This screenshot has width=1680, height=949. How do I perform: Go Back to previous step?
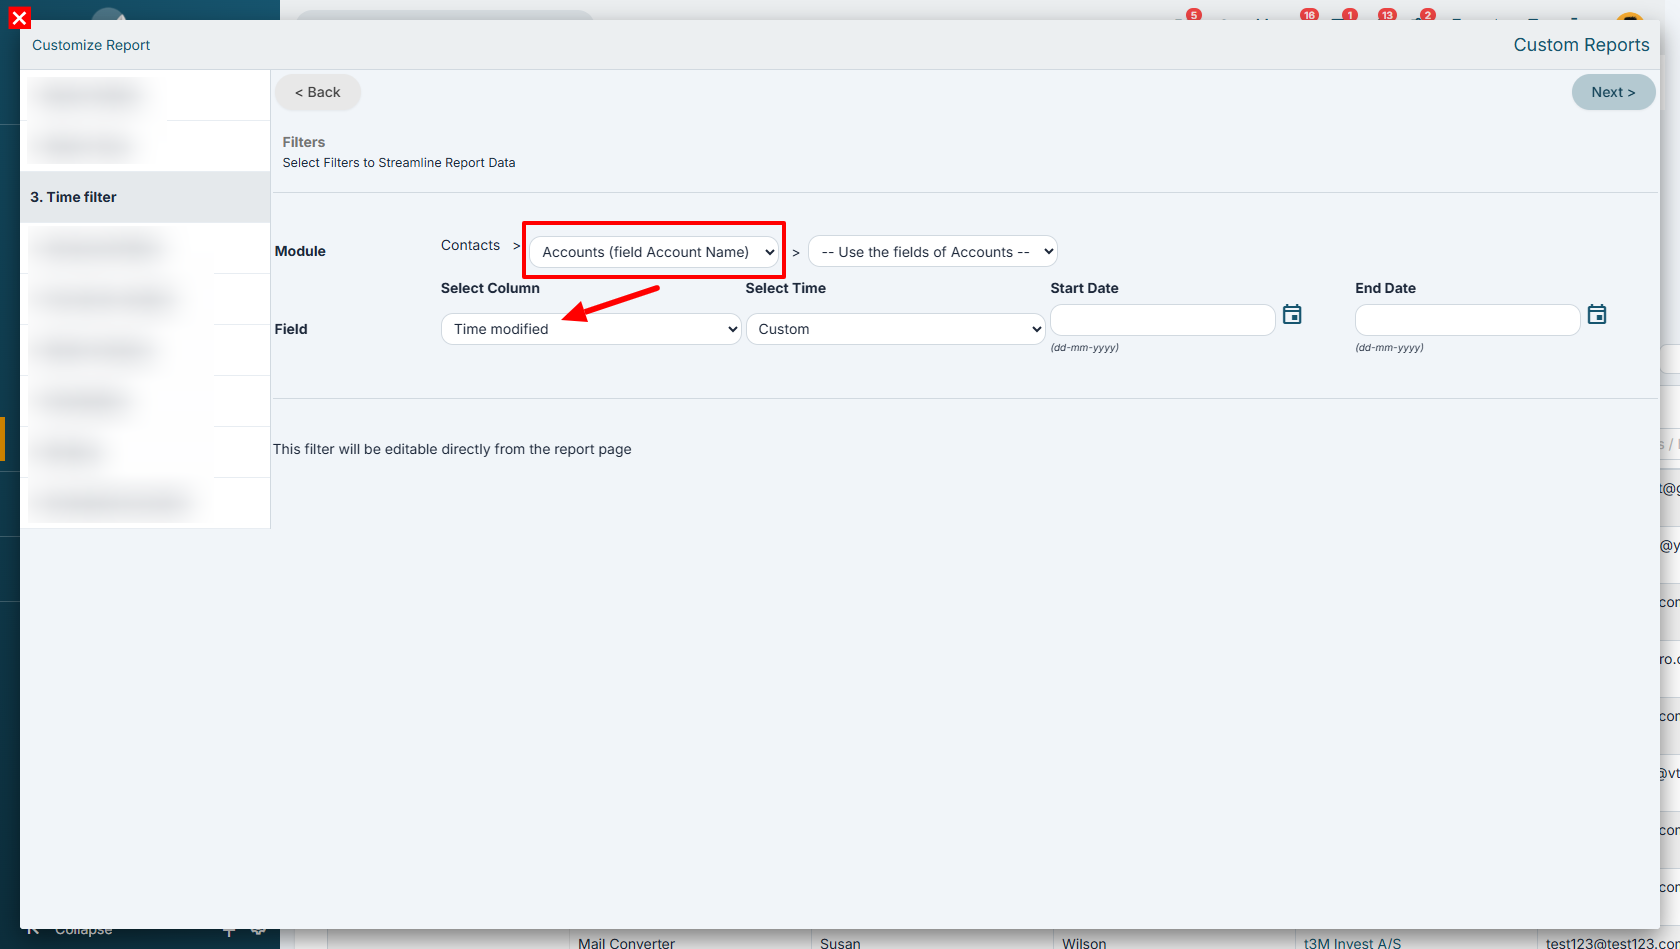click(318, 92)
